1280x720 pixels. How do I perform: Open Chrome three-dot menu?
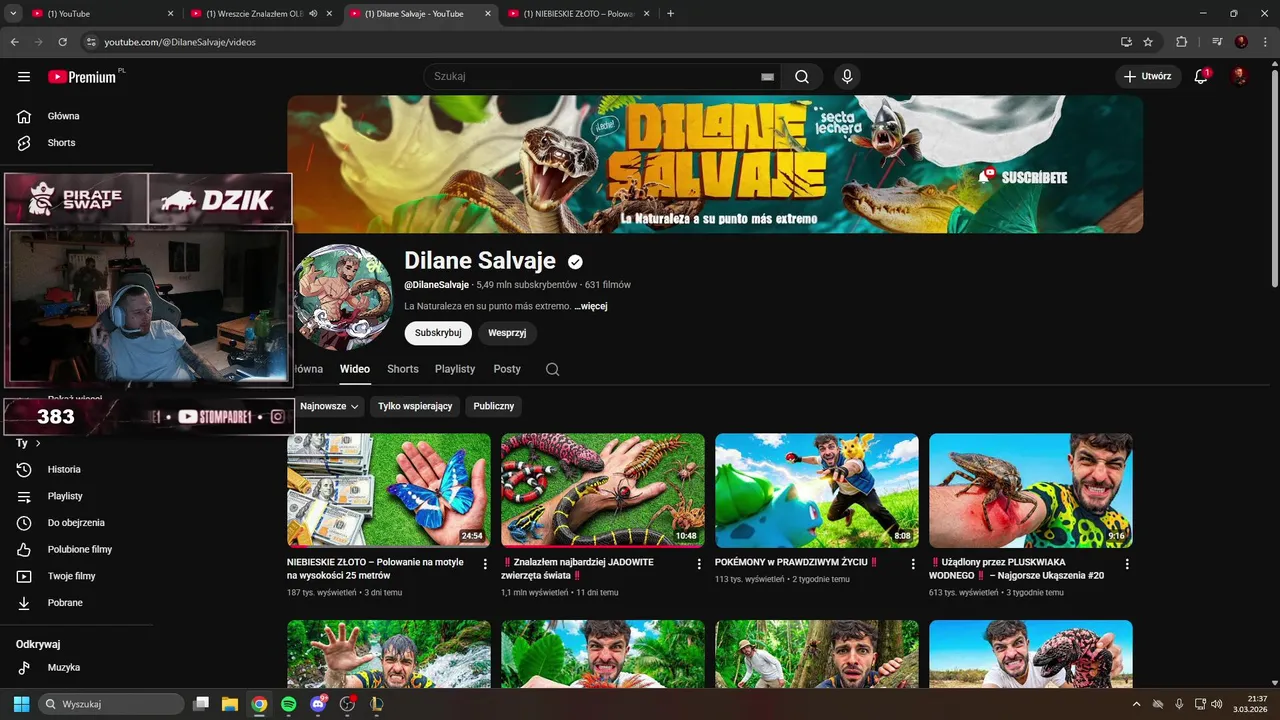[x=1265, y=42]
